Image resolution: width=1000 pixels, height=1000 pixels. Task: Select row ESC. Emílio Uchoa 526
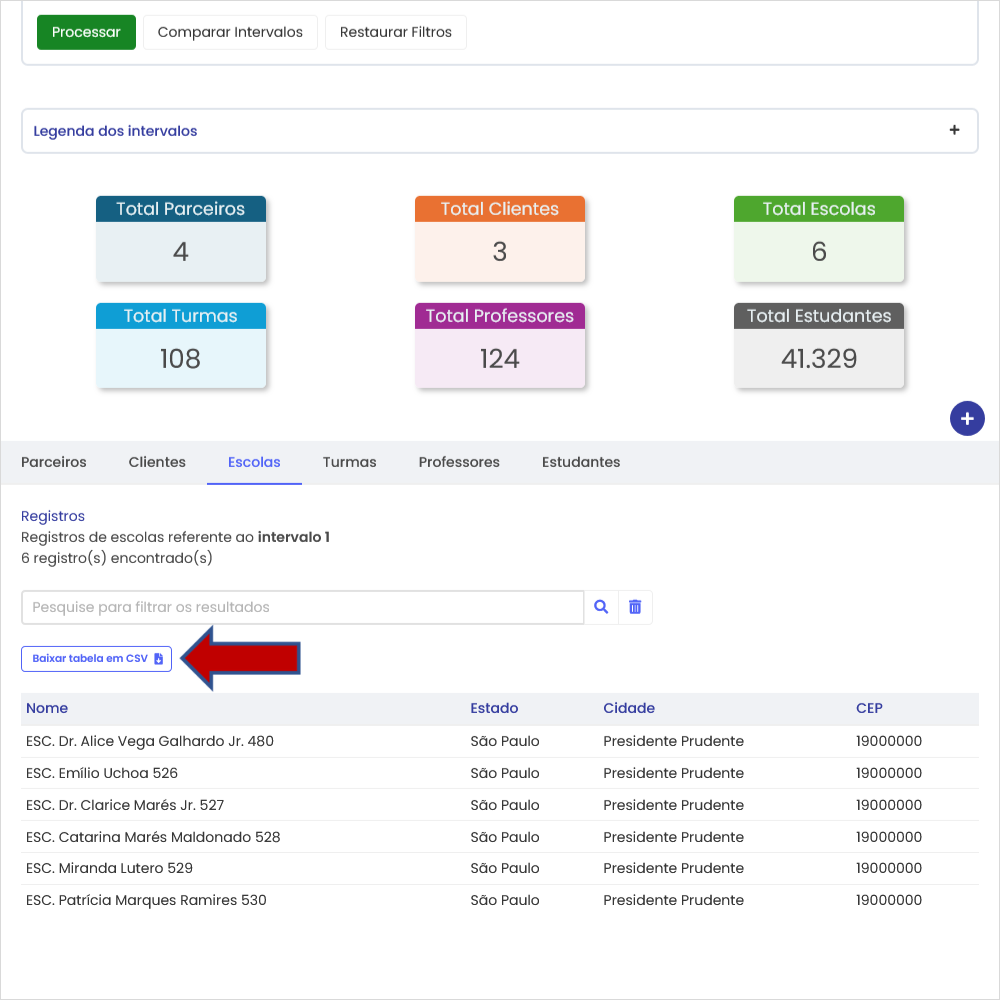[x=500, y=773]
